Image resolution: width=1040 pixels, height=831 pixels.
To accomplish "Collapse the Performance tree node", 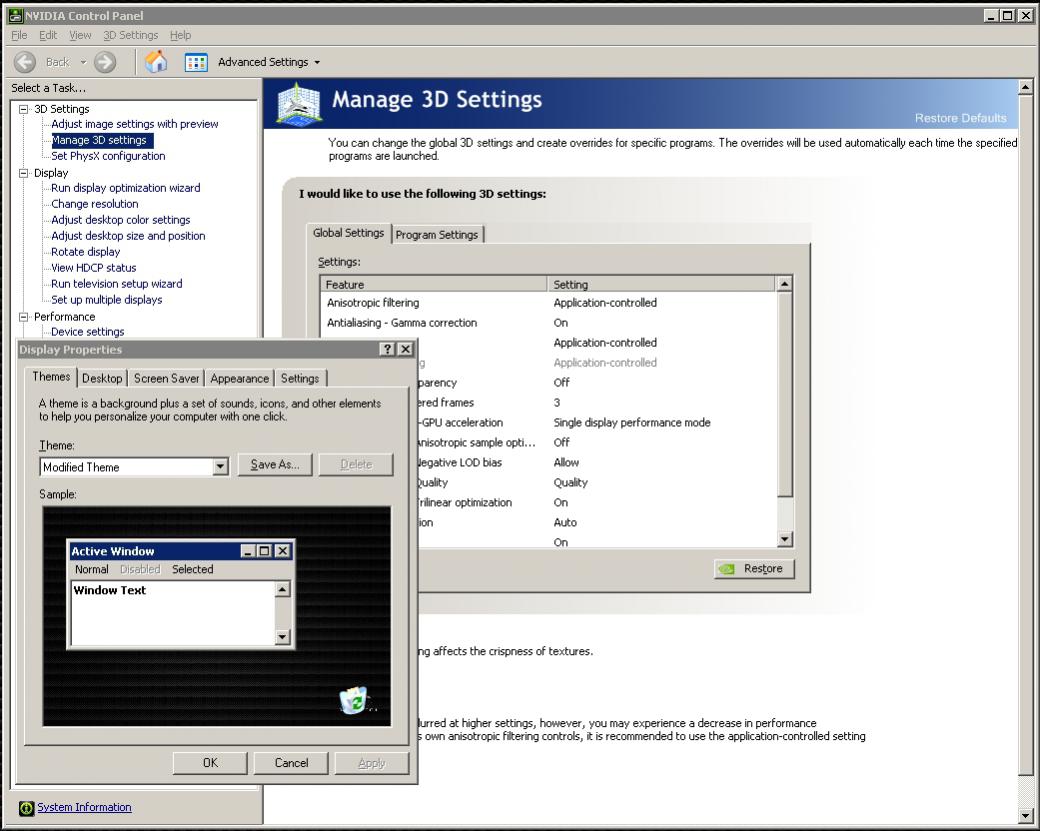I will pos(23,317).
